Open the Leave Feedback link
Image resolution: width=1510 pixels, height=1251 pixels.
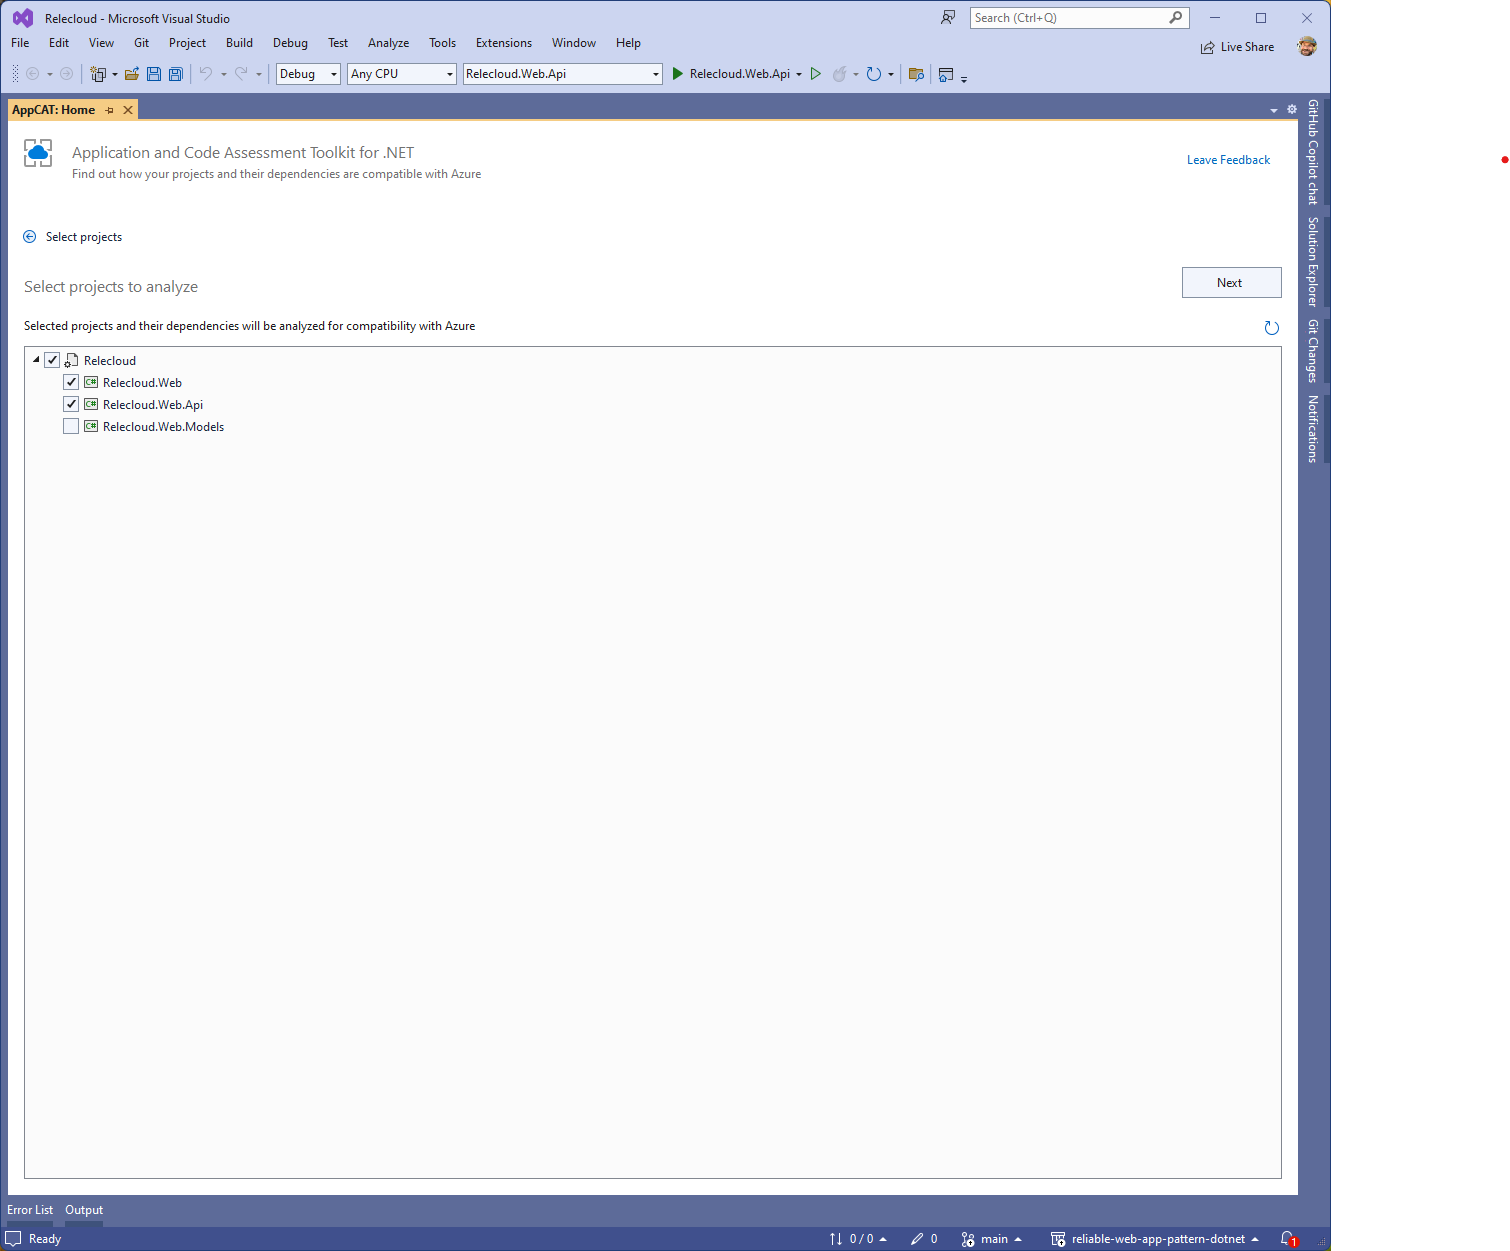coord(1228,159)
